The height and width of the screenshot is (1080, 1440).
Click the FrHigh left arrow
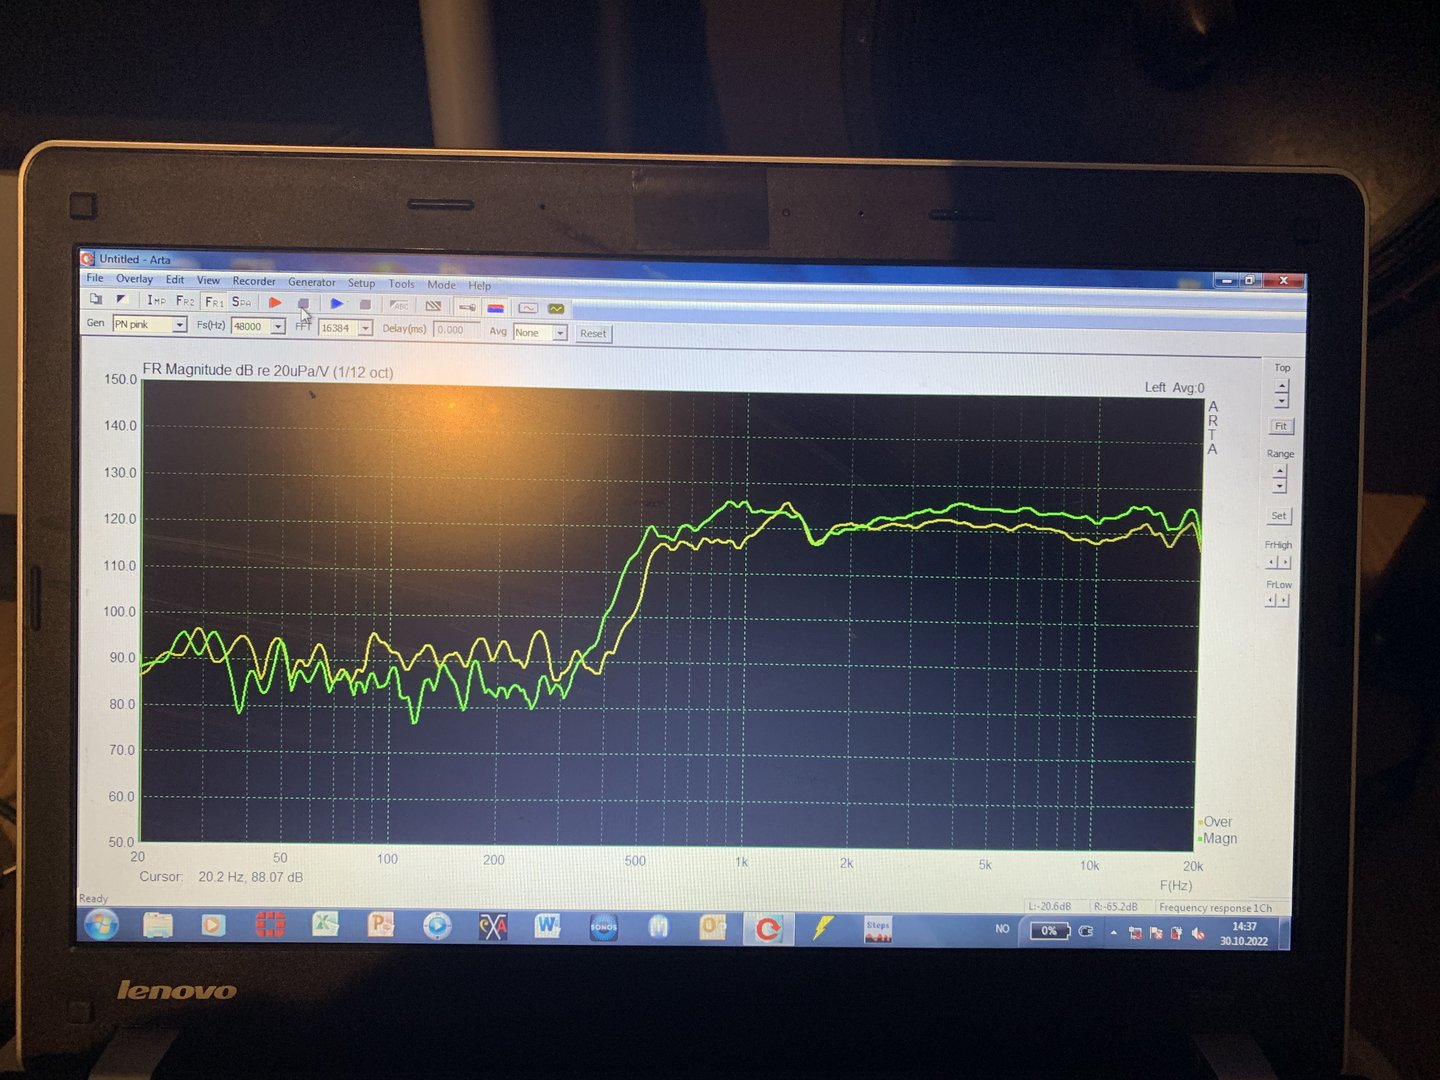(x=1271, y=562)
